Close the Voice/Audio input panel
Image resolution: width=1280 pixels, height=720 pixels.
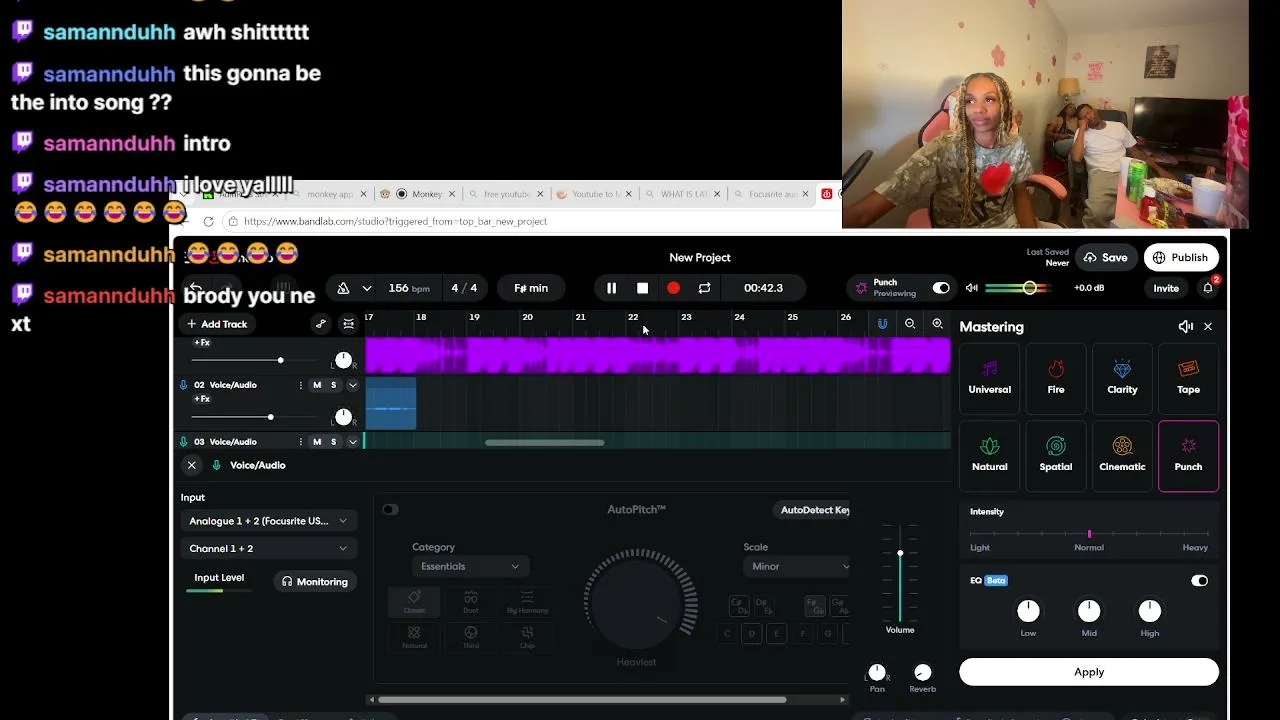click(x=191, y=465)
